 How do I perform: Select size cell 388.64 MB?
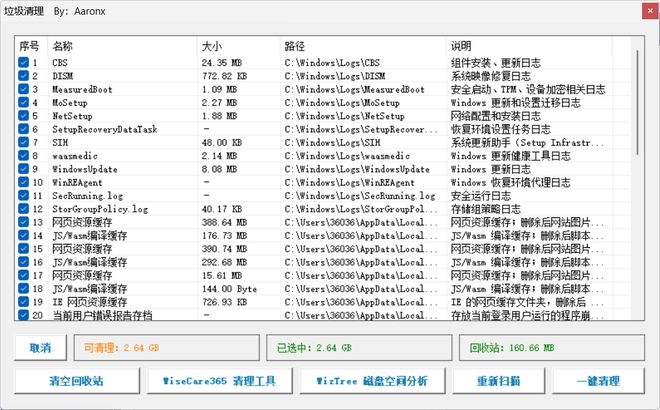(x=224, y=222)
